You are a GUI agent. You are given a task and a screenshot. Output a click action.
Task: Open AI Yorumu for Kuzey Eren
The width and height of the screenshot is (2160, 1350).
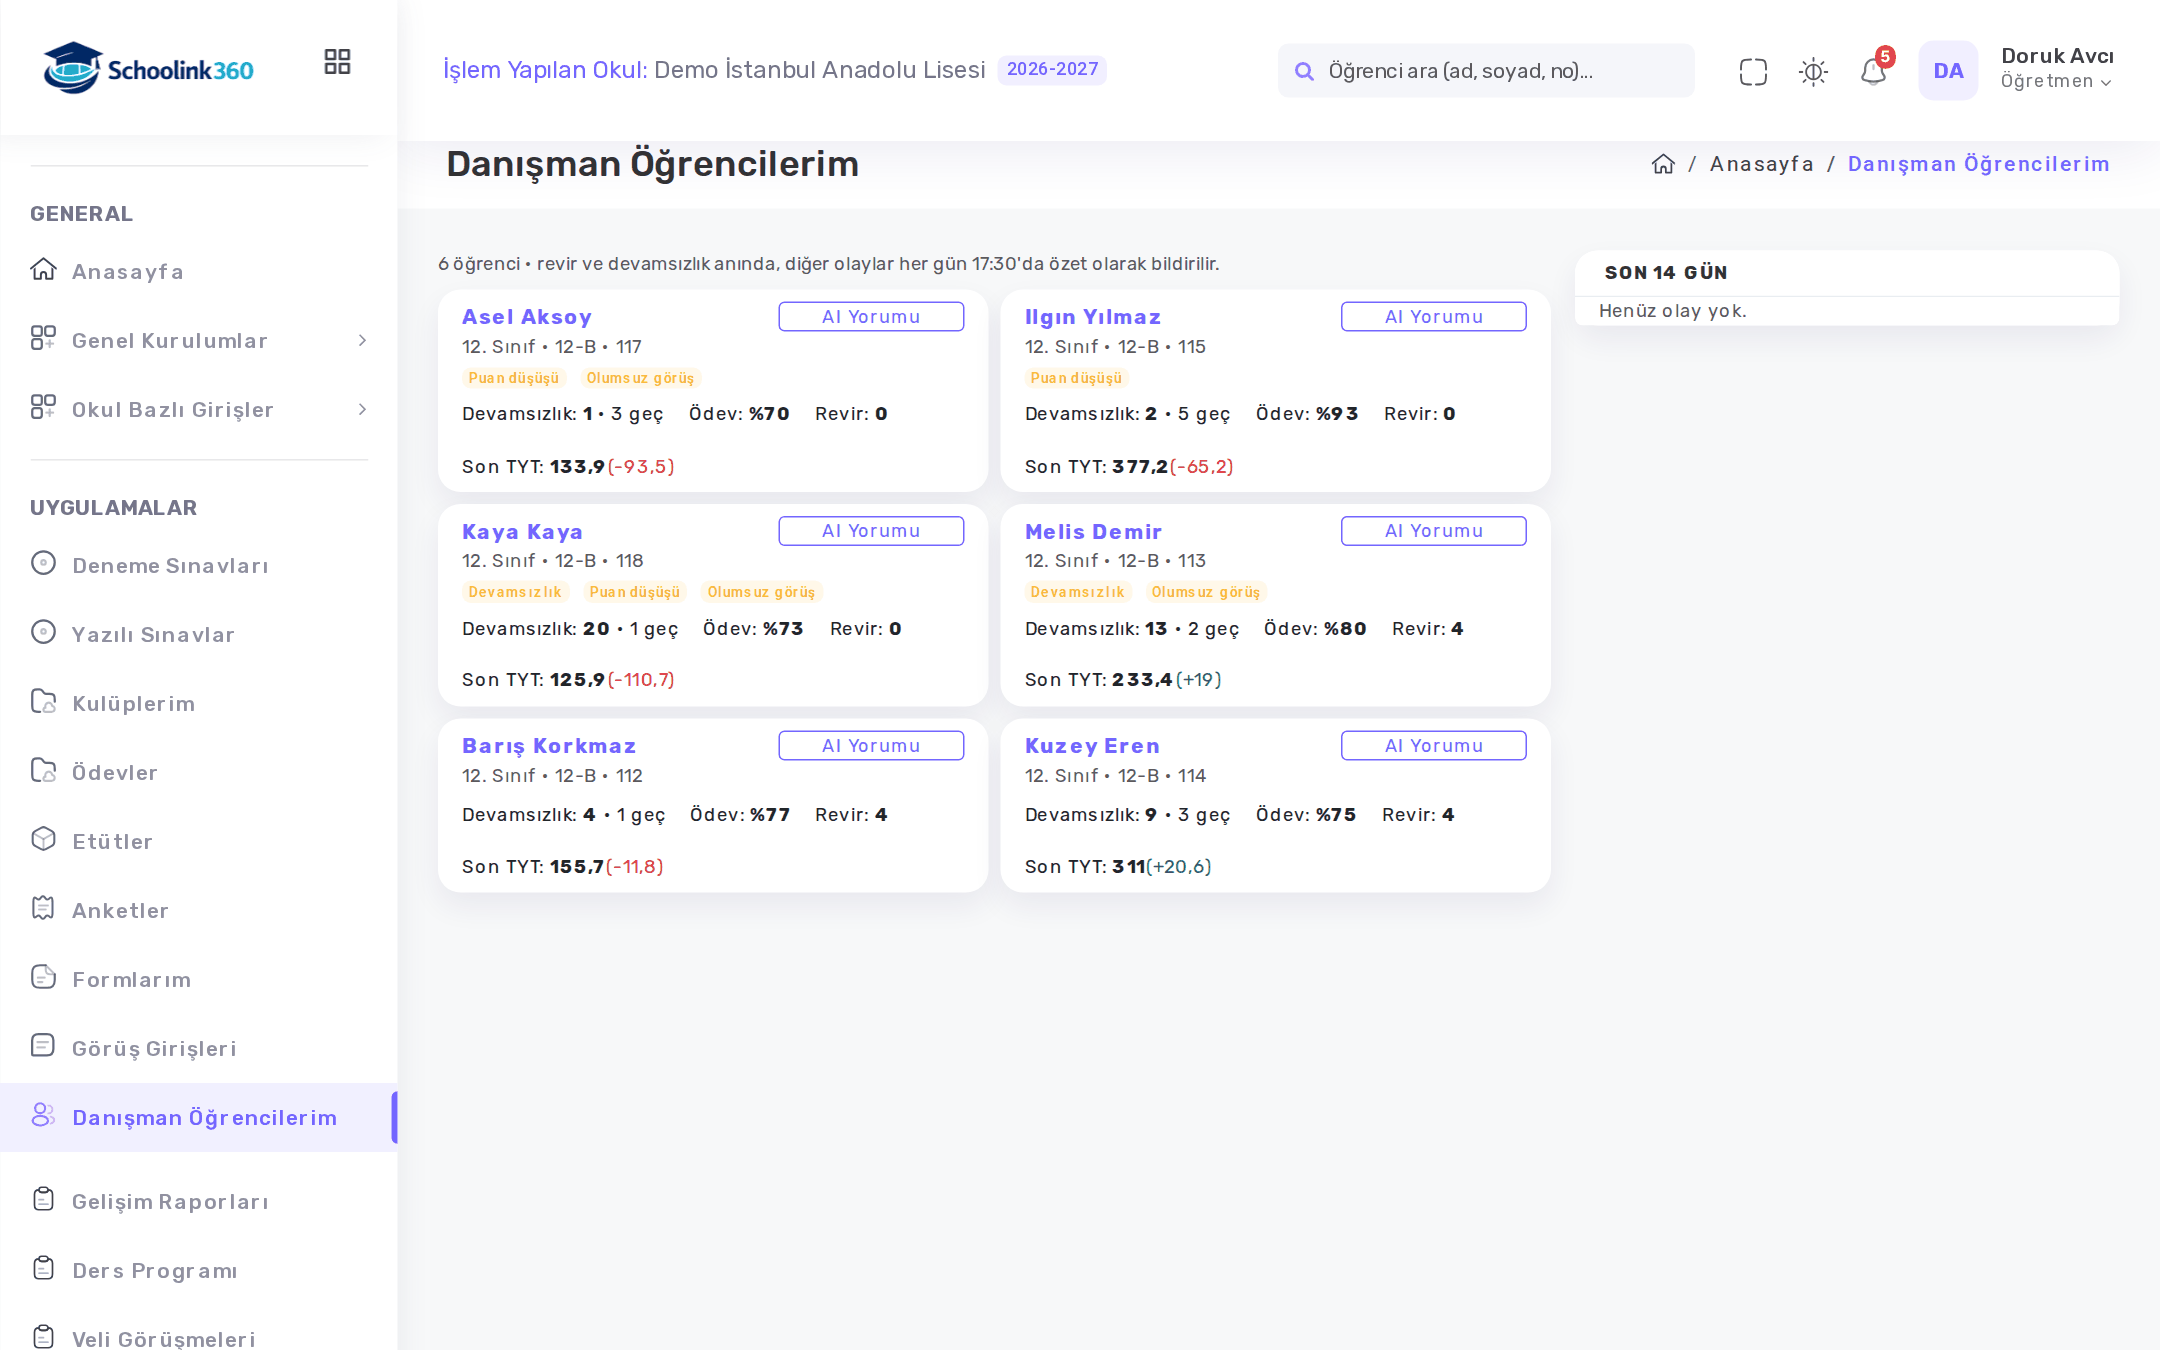tap(1434, 746)
